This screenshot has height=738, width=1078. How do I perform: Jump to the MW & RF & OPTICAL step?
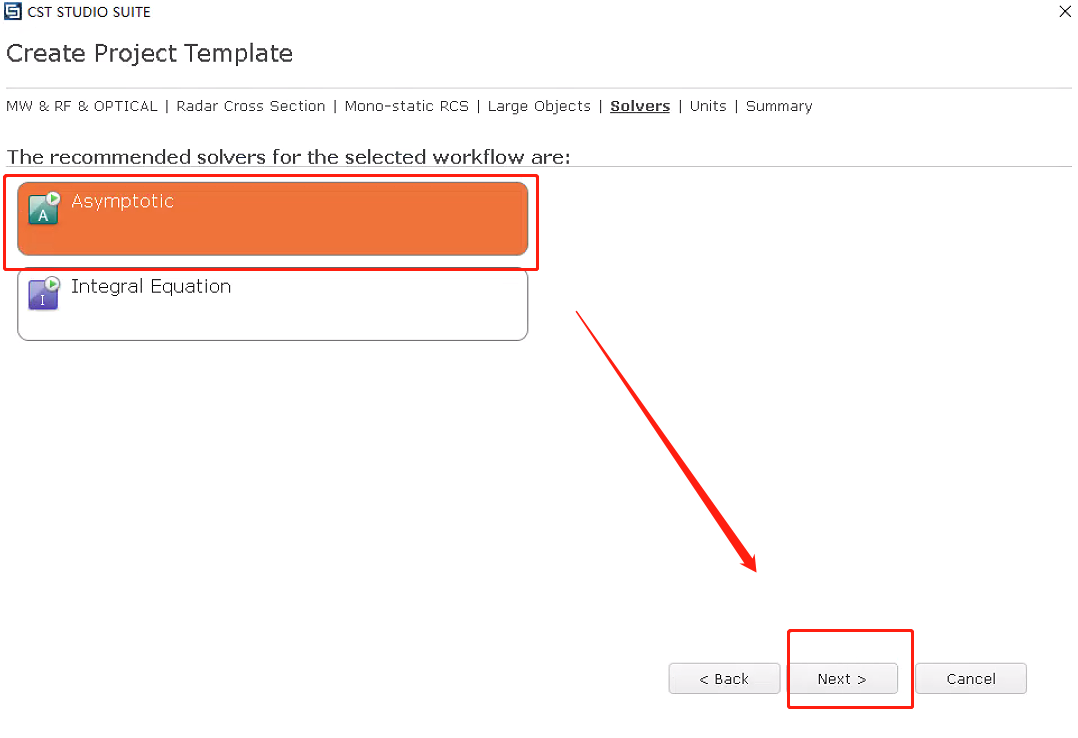(82, 106)
